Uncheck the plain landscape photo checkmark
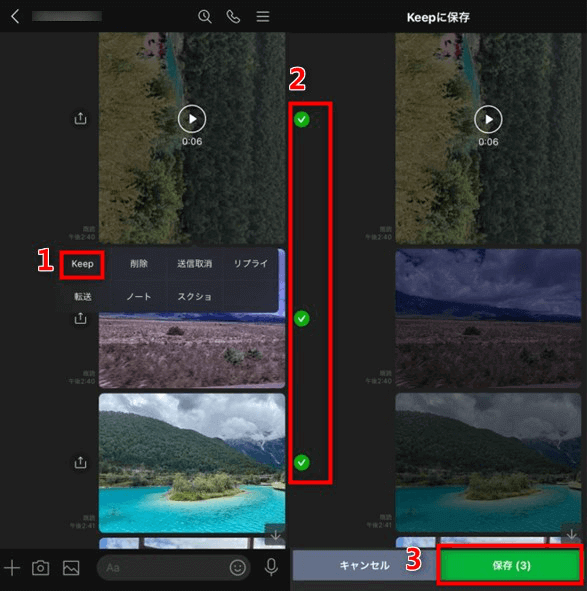This screenshot has height=591, width=587. tap(302, 319)
